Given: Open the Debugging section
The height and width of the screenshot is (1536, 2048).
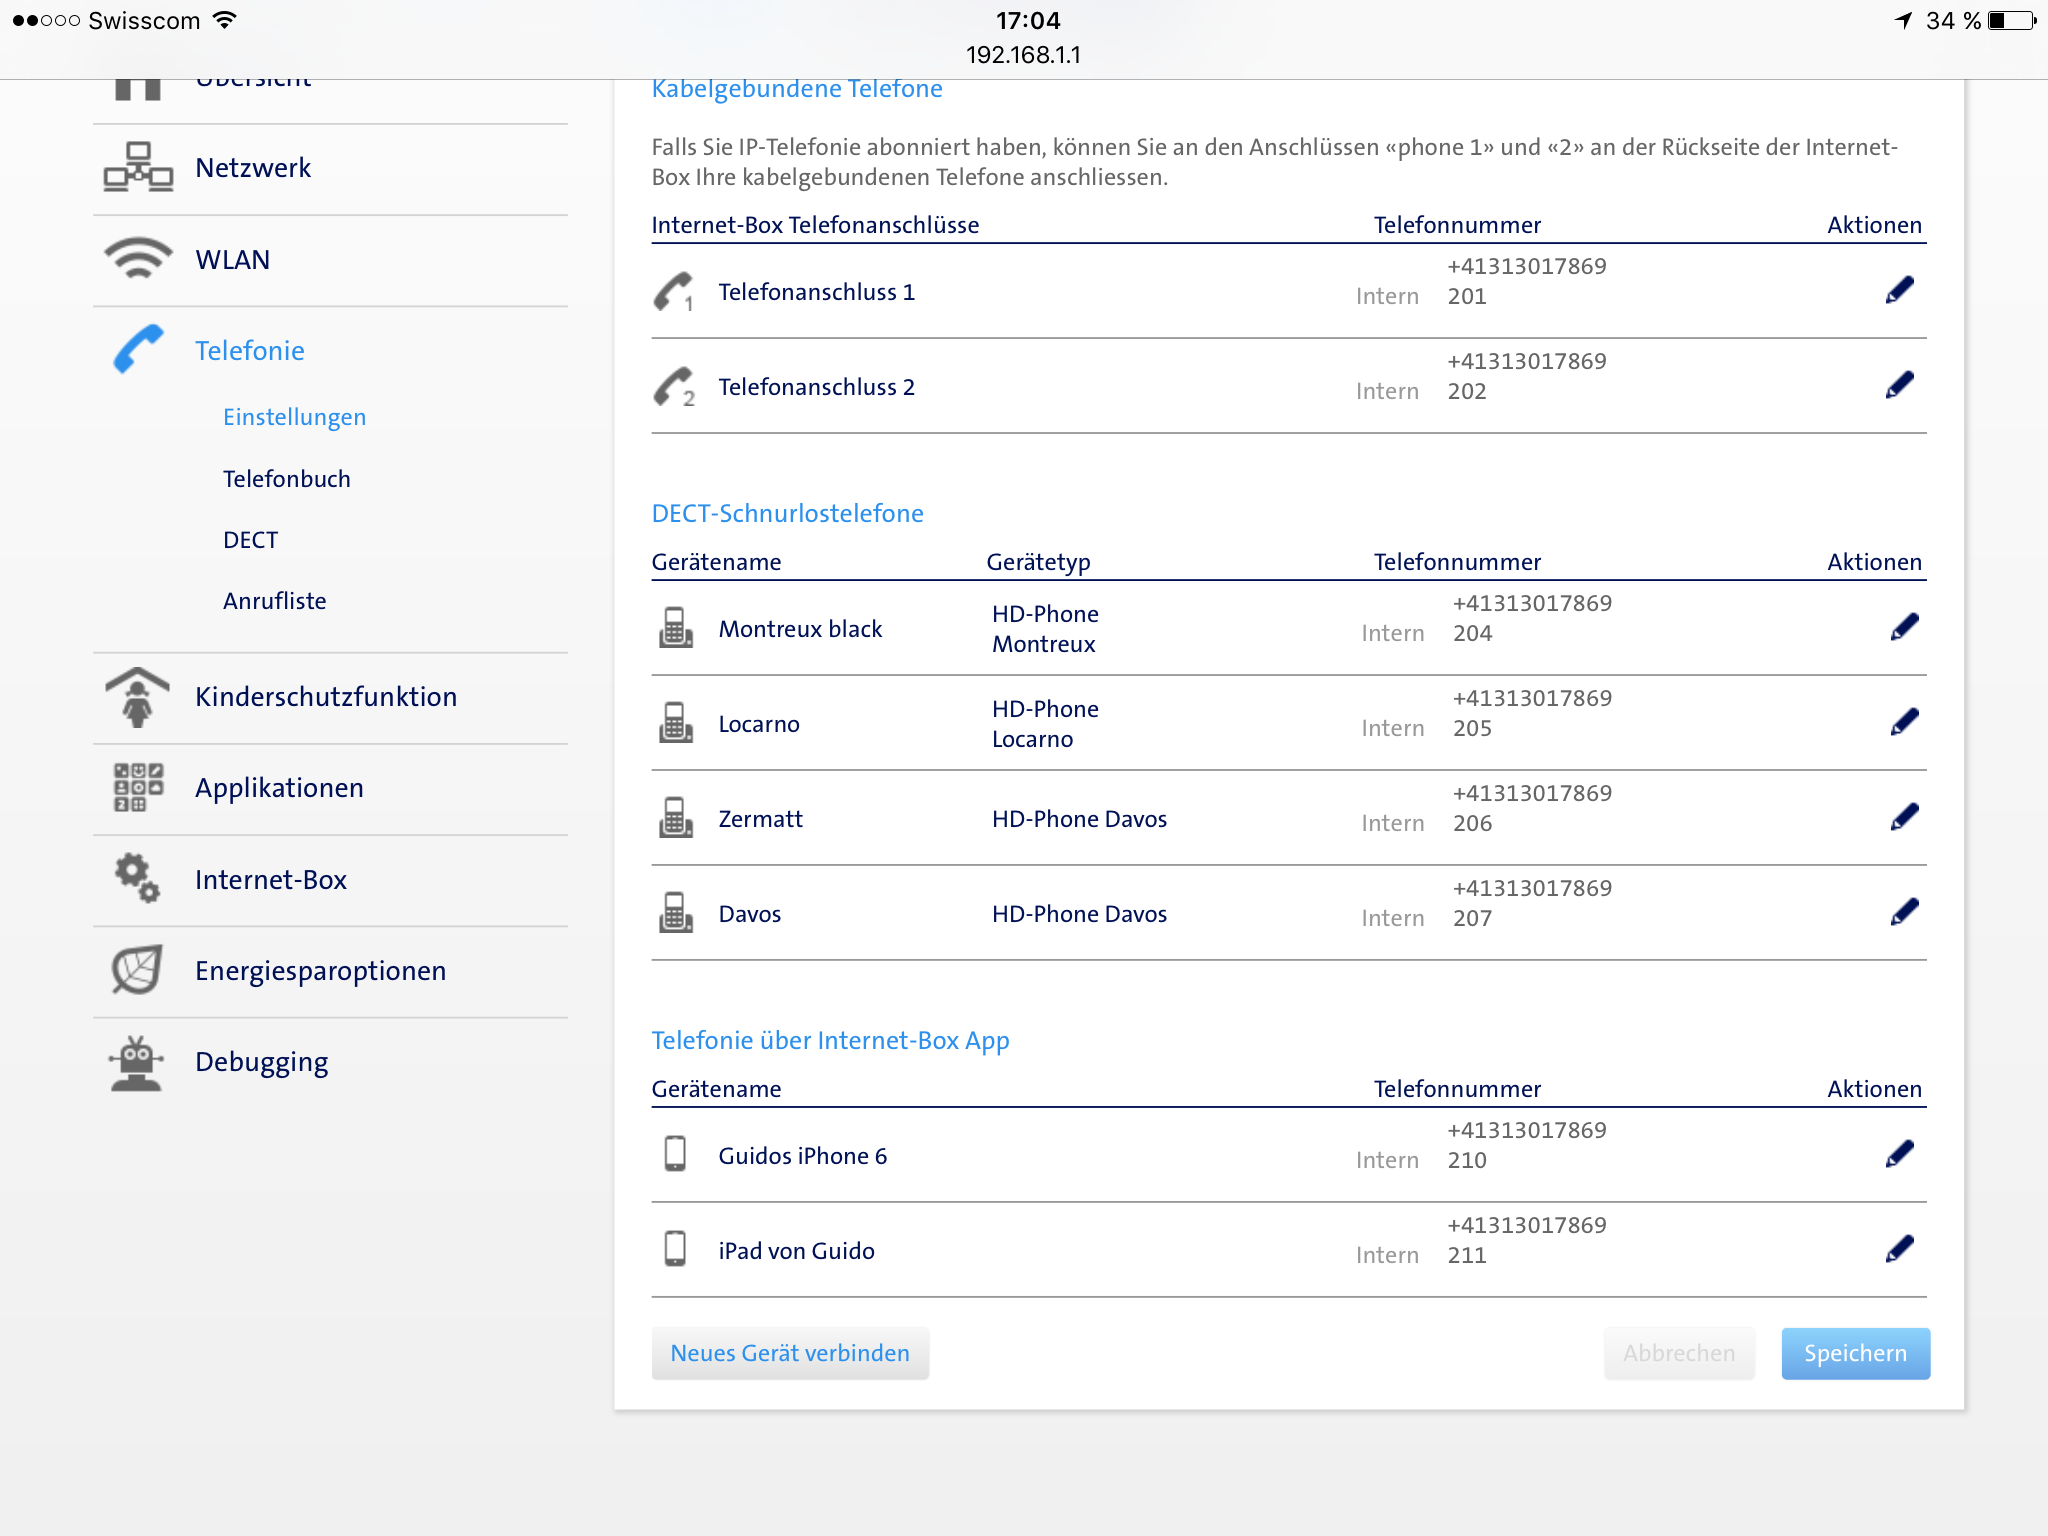Looking at the screenshot, I should [x=261, y=1062].
